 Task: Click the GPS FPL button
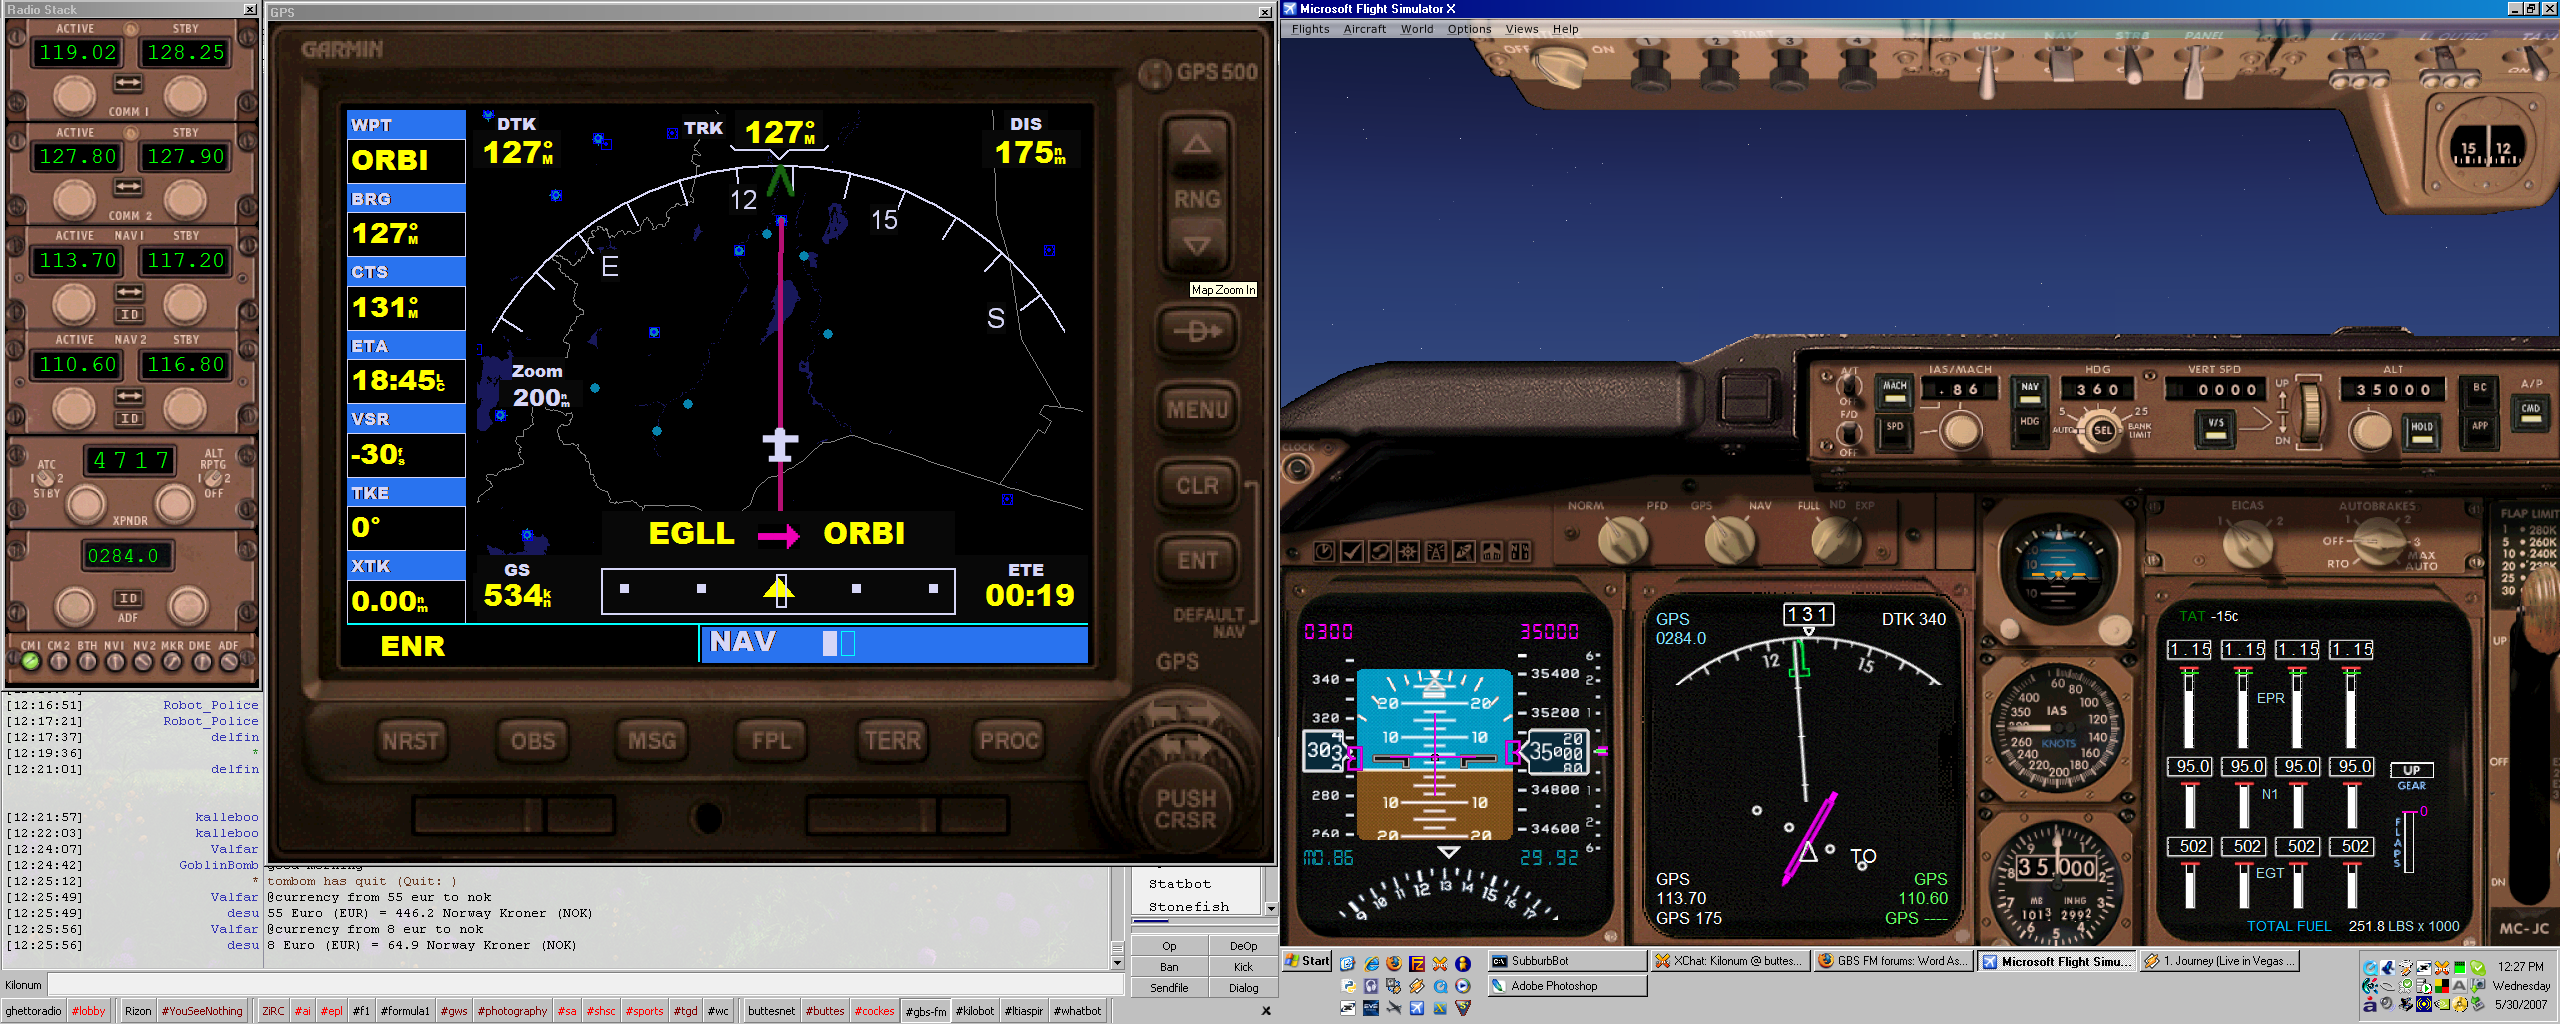pos(771,741)
